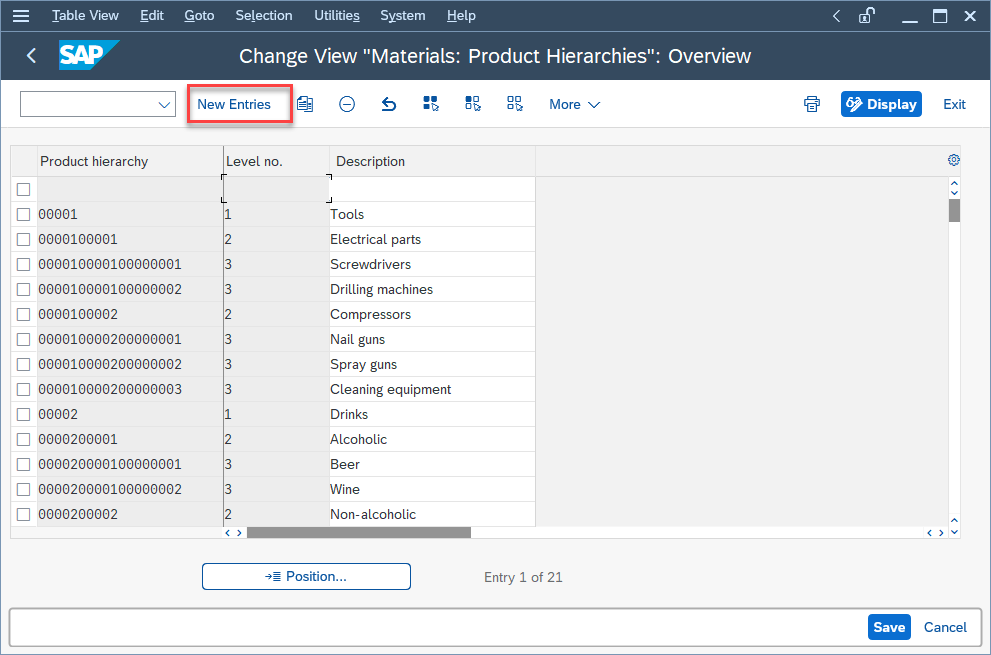Click the Deselect All icon
This screenshot has height=655, width=991.
click(x=515, y=104)
